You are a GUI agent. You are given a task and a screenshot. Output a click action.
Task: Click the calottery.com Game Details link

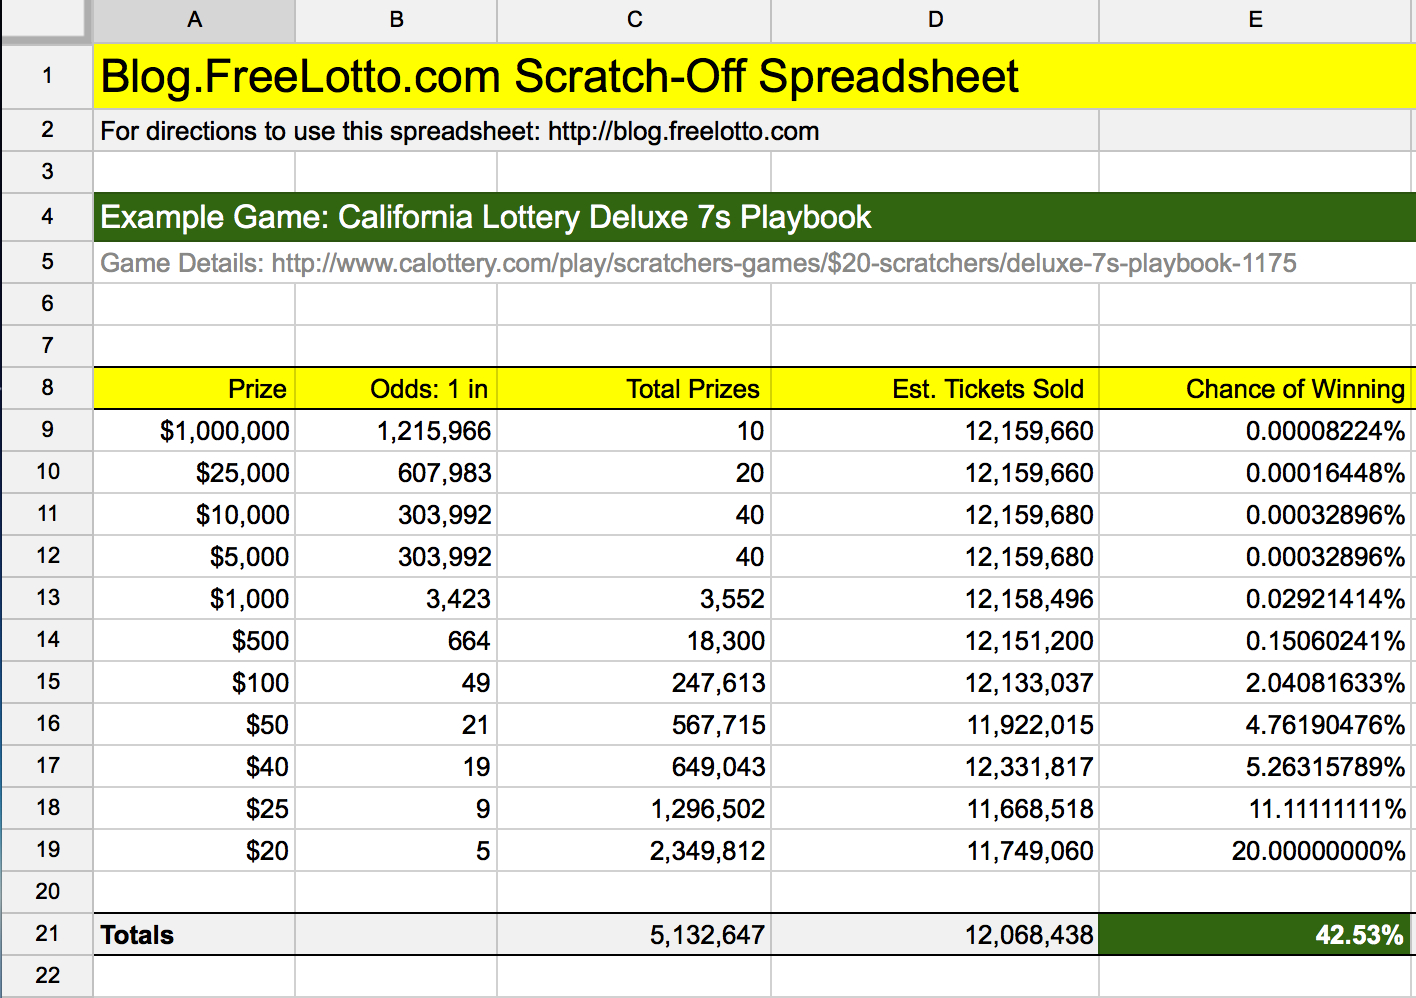(698, 263)
